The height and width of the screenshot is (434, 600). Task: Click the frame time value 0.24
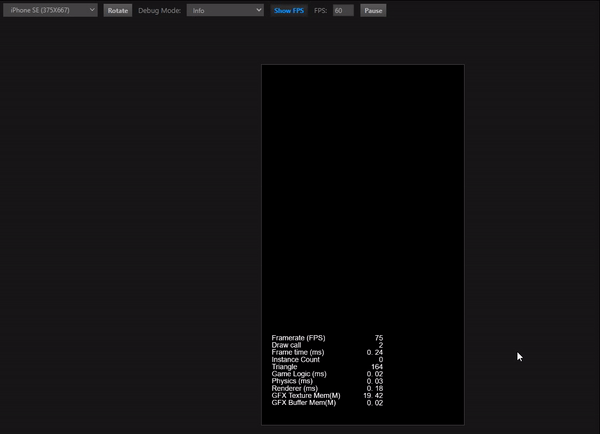click(x=375, y=352)
